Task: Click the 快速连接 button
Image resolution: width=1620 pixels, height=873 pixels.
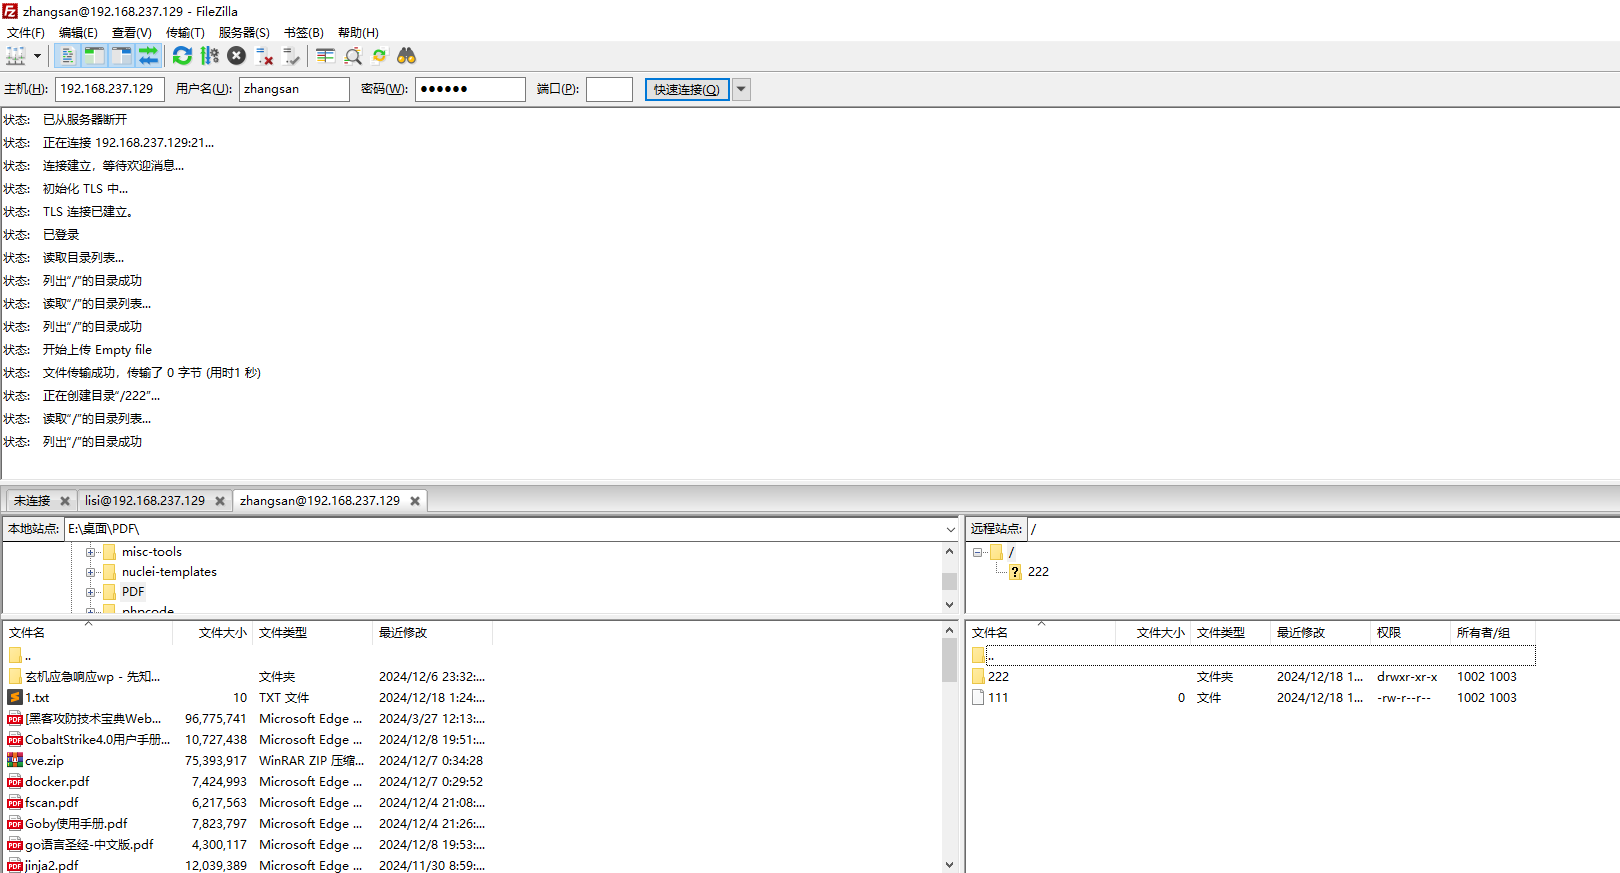Action: pyautogui.click(x=686, y=89)
